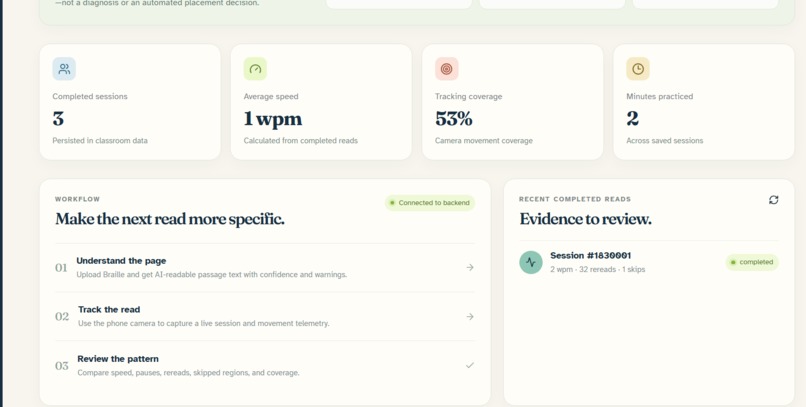Screen dimensions: 806x407
Task: Click the 'Persisted in classroom data' caption
Action: click(x=100, y=141)
